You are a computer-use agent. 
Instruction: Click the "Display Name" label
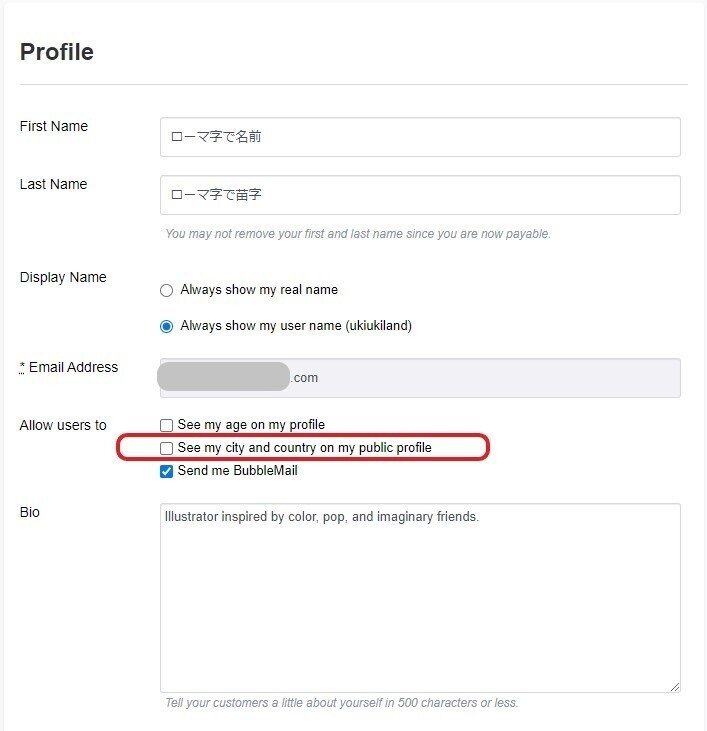tap(63, 277)
